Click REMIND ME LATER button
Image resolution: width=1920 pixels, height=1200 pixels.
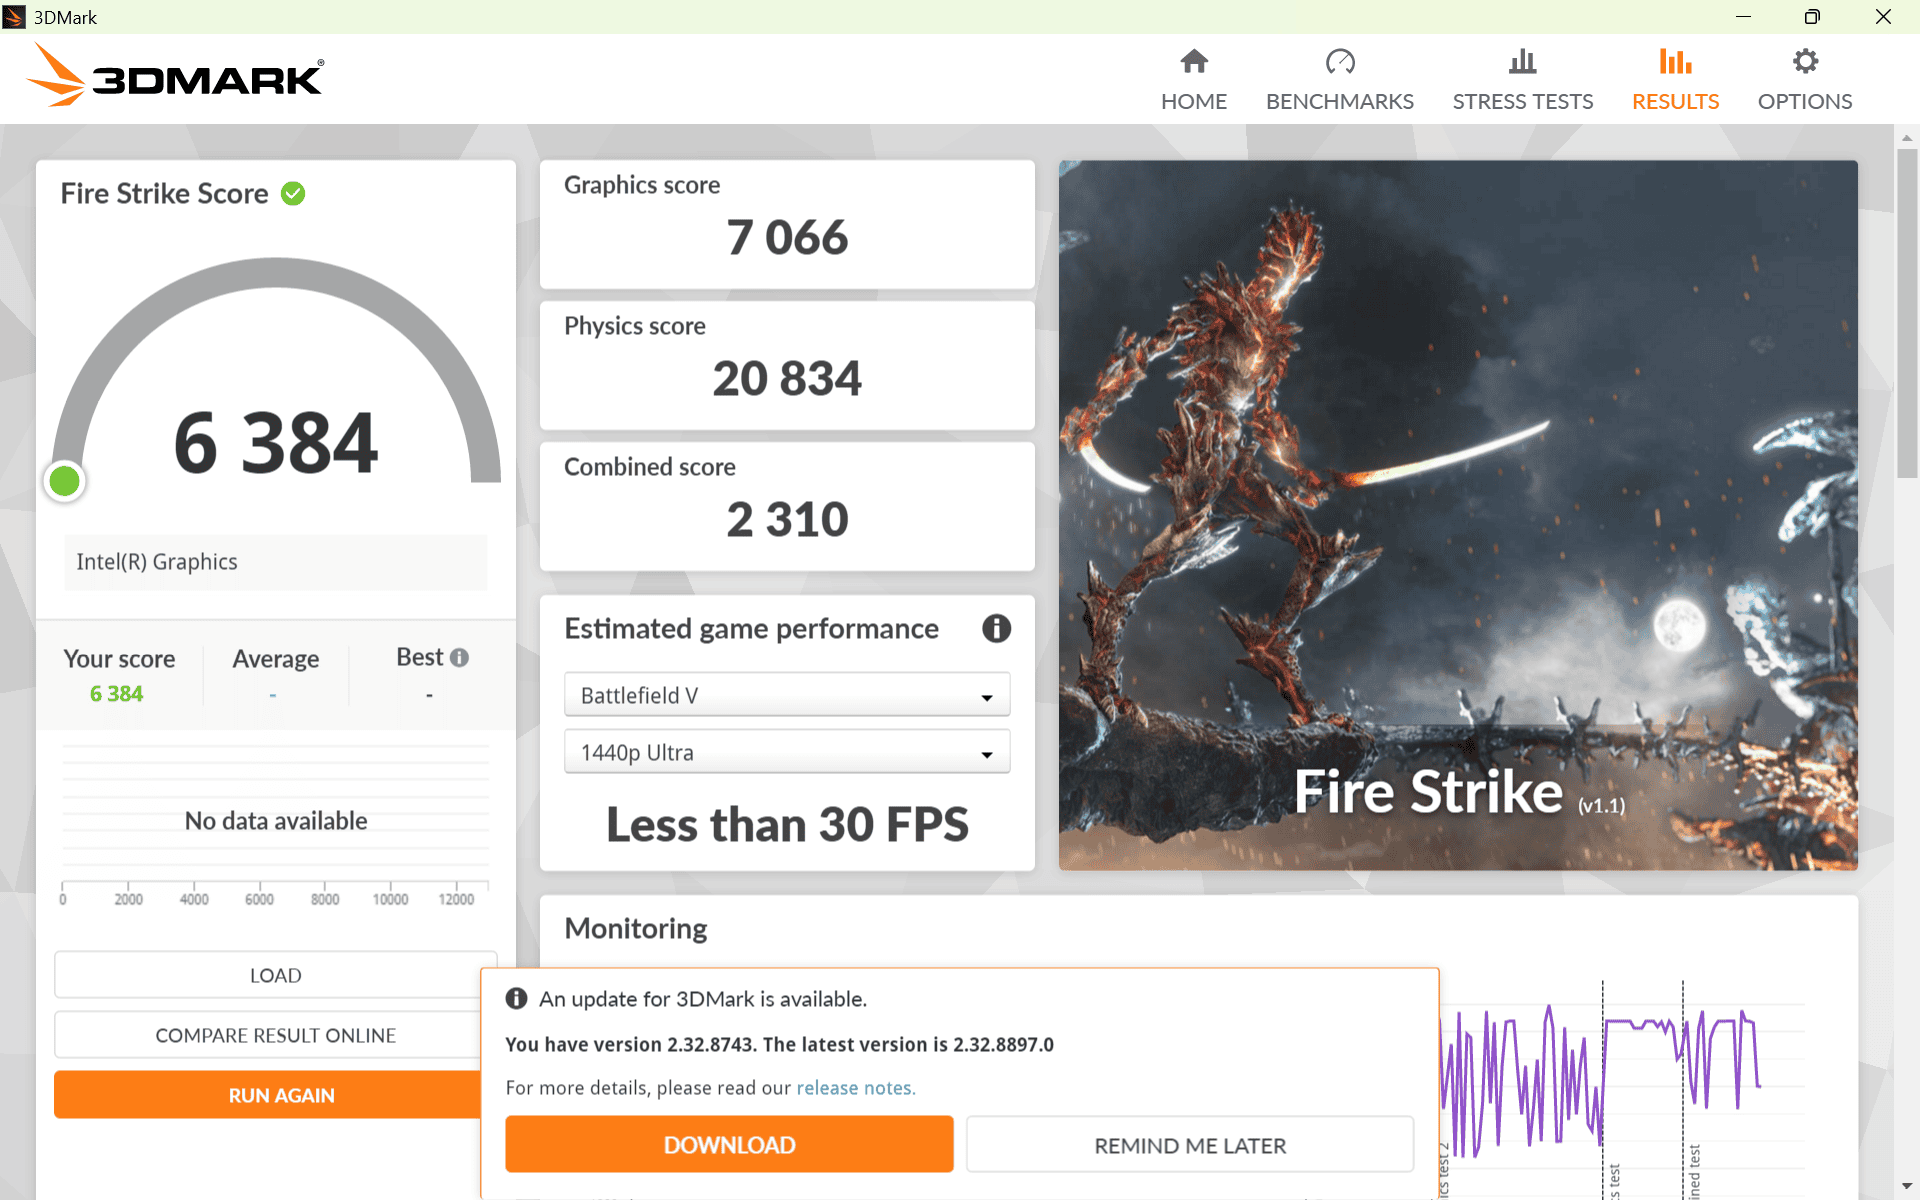click(1190, 1145)
